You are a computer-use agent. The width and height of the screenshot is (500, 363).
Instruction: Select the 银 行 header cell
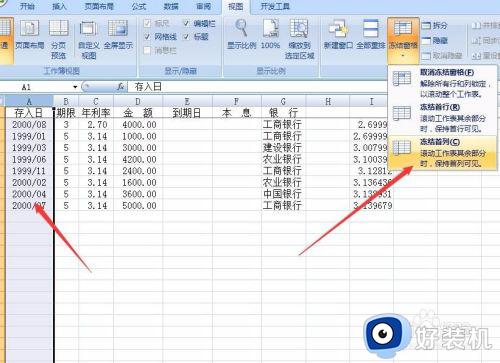point(283,113)
